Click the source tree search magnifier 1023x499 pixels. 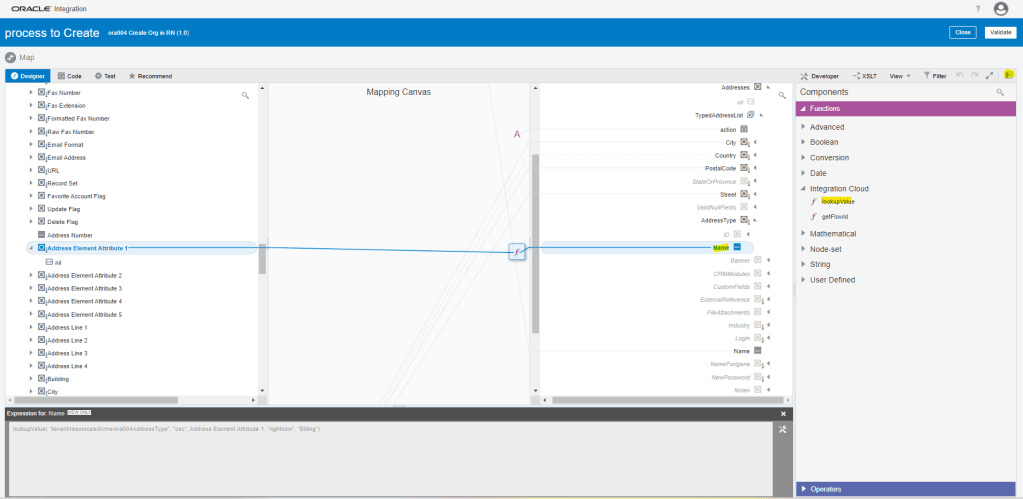(x=245, y=95)
